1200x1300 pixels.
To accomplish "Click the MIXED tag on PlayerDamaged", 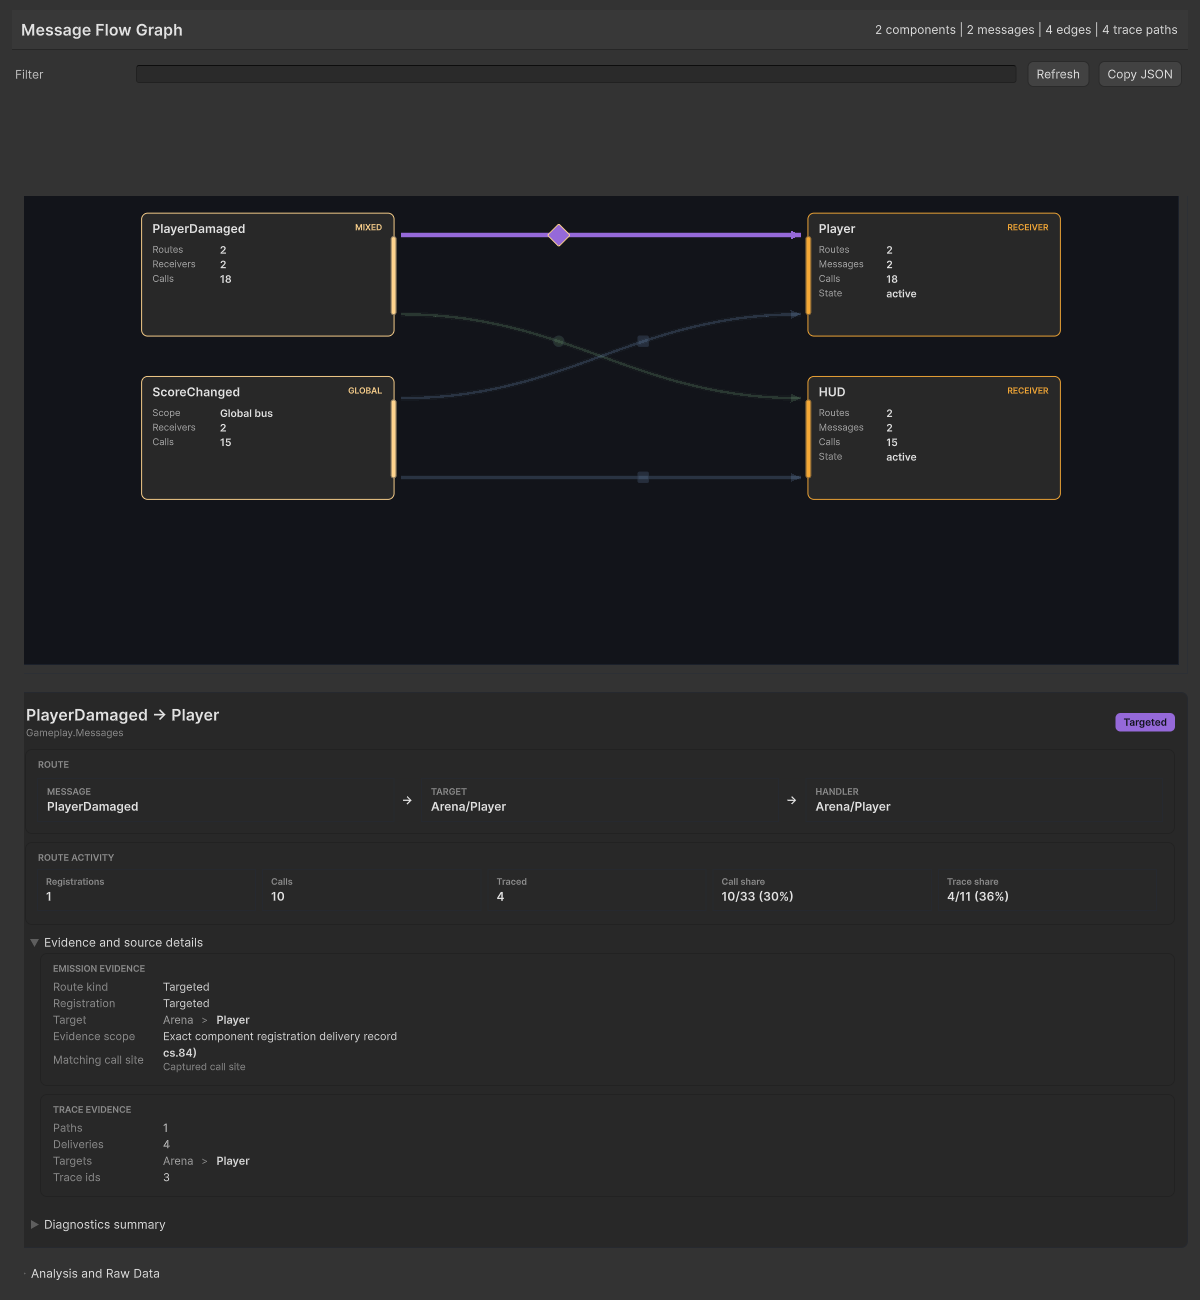I will [368, 228].
